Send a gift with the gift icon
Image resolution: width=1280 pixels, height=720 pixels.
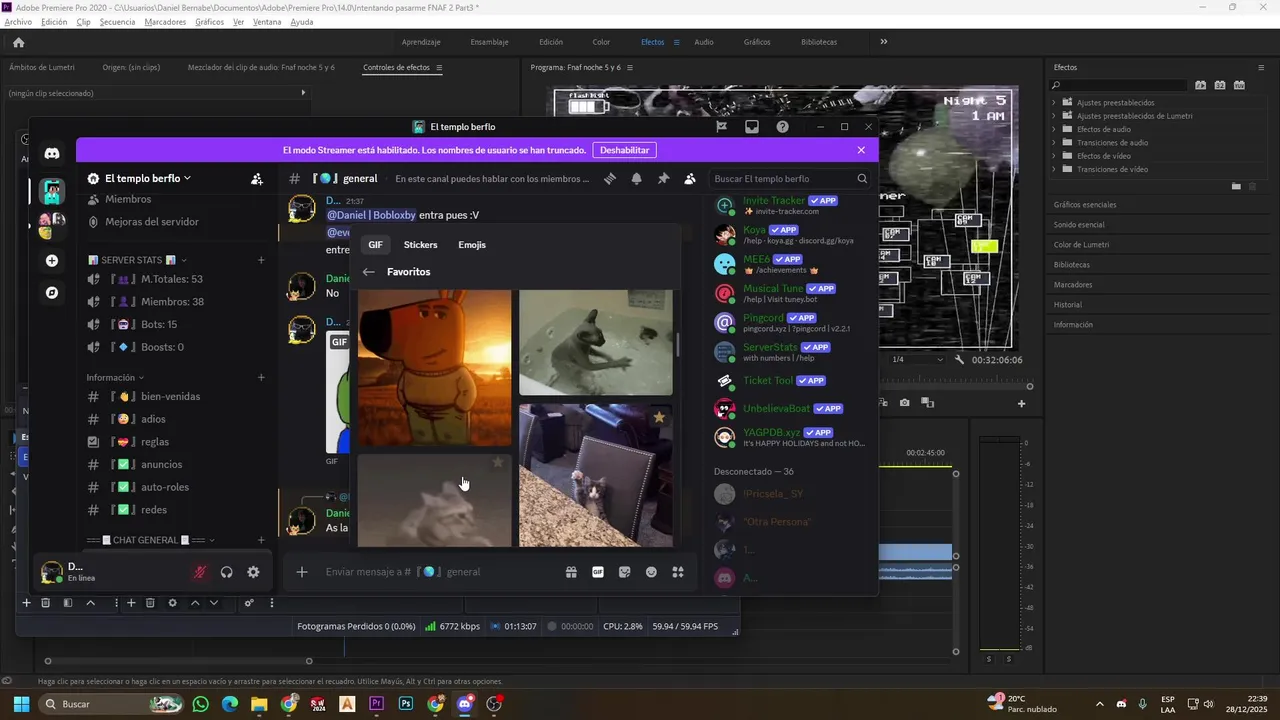tap(571, 572)
